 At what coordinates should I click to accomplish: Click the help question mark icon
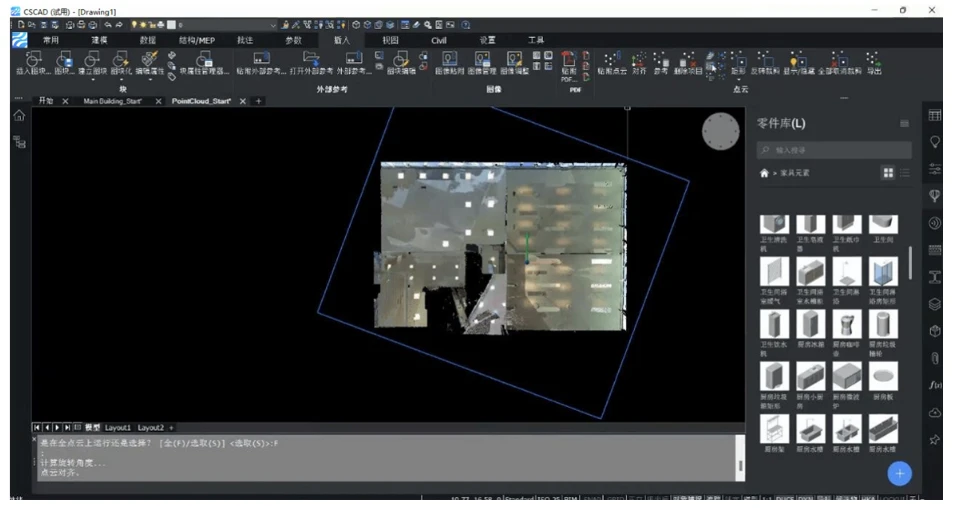click(x=465, y=25)
